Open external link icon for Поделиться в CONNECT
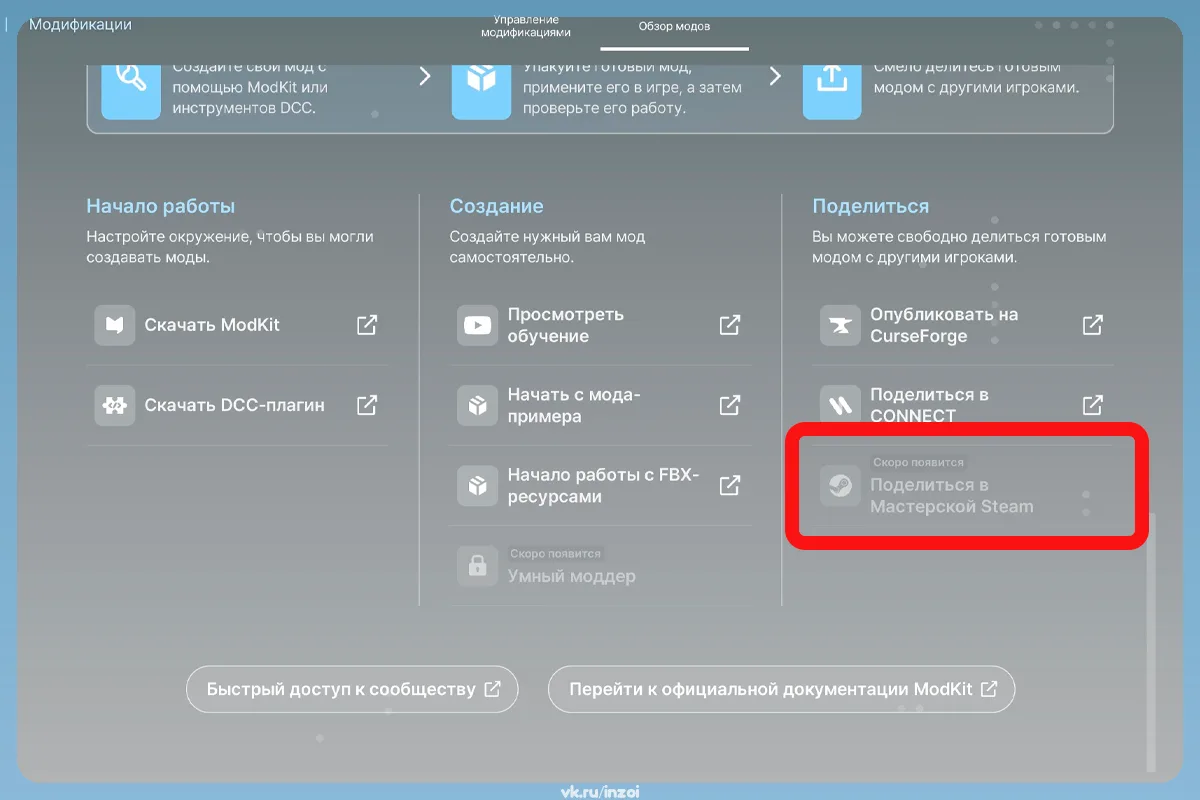 point(1093,405)
